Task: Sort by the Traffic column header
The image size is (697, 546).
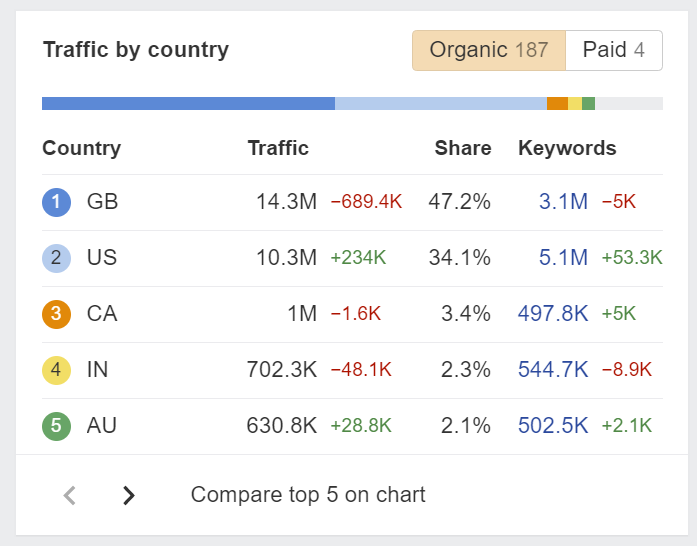Action: (278, 148)
